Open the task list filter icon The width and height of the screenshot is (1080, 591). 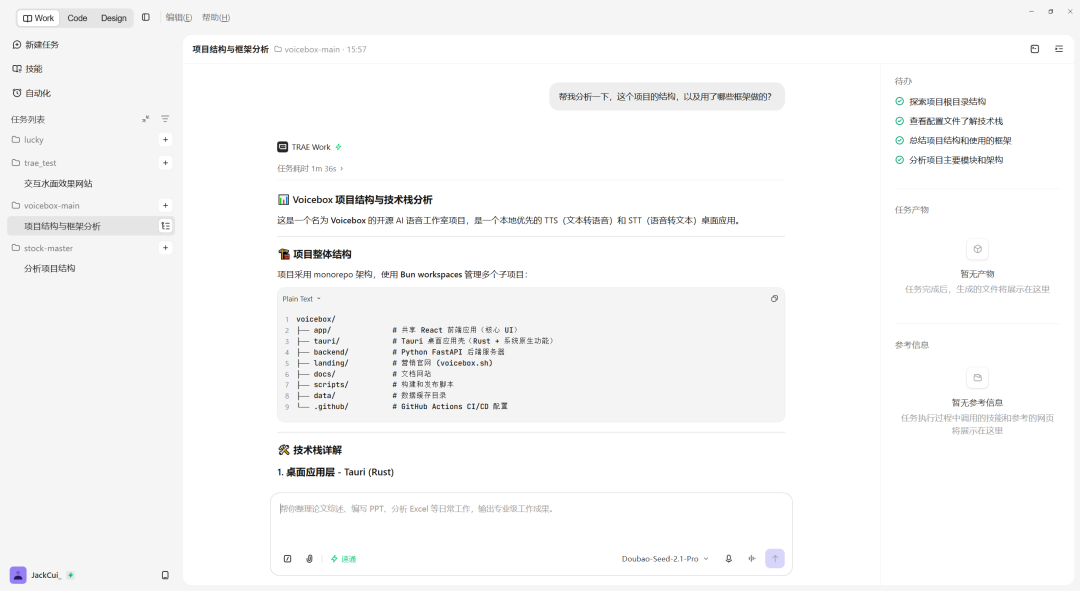point(165,119)
